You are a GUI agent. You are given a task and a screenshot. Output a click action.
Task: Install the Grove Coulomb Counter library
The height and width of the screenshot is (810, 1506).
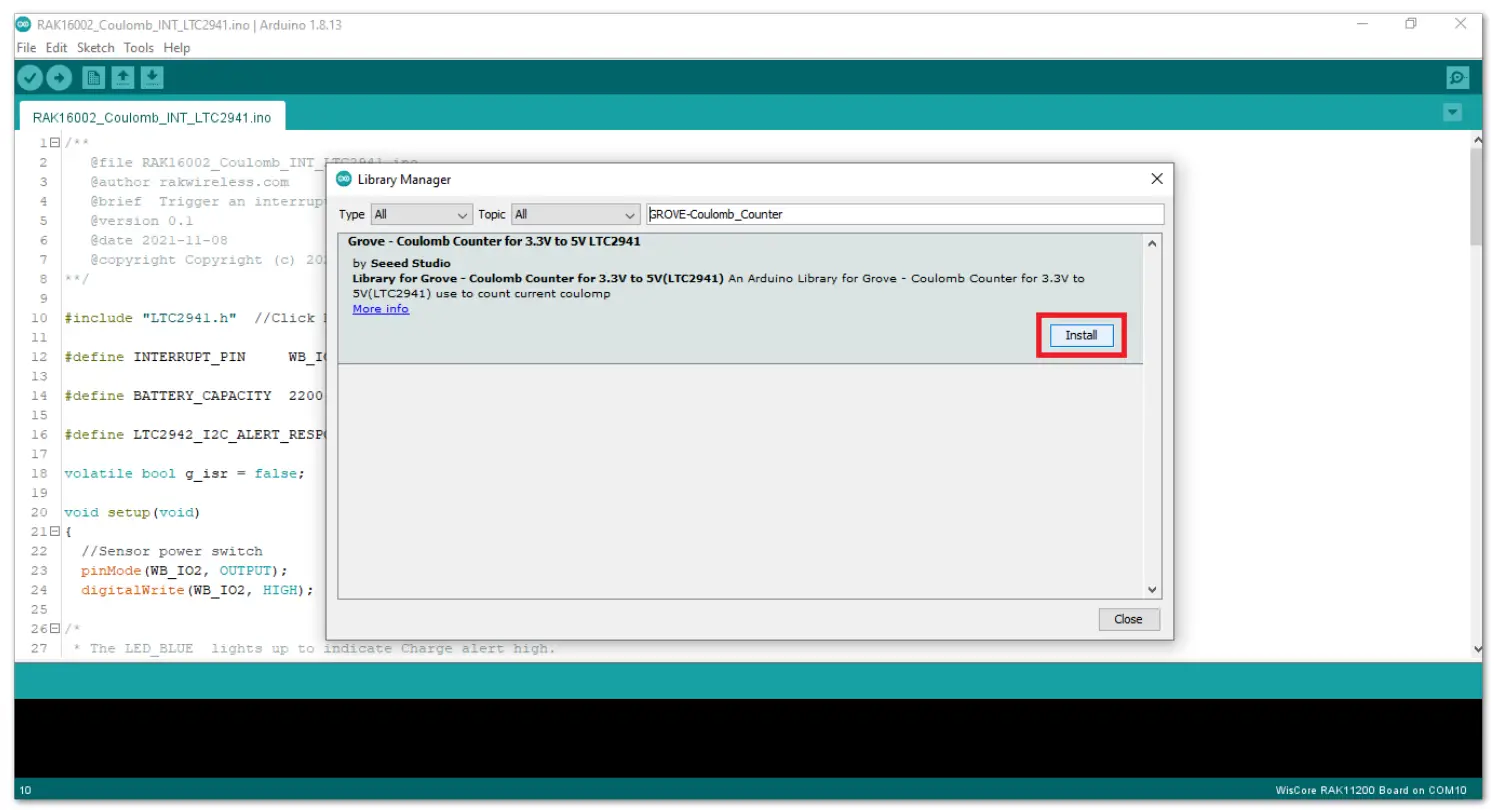pyautogui.click(x=1081, y=335)
